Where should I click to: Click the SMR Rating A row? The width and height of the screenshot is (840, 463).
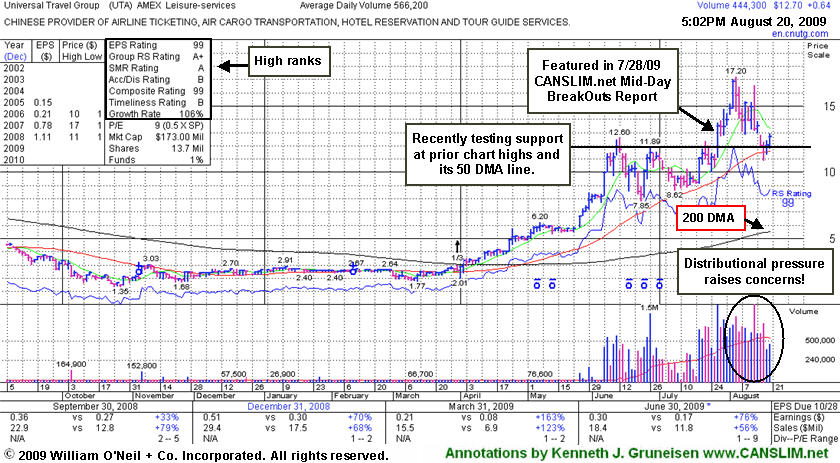click(x=156, y=68)
